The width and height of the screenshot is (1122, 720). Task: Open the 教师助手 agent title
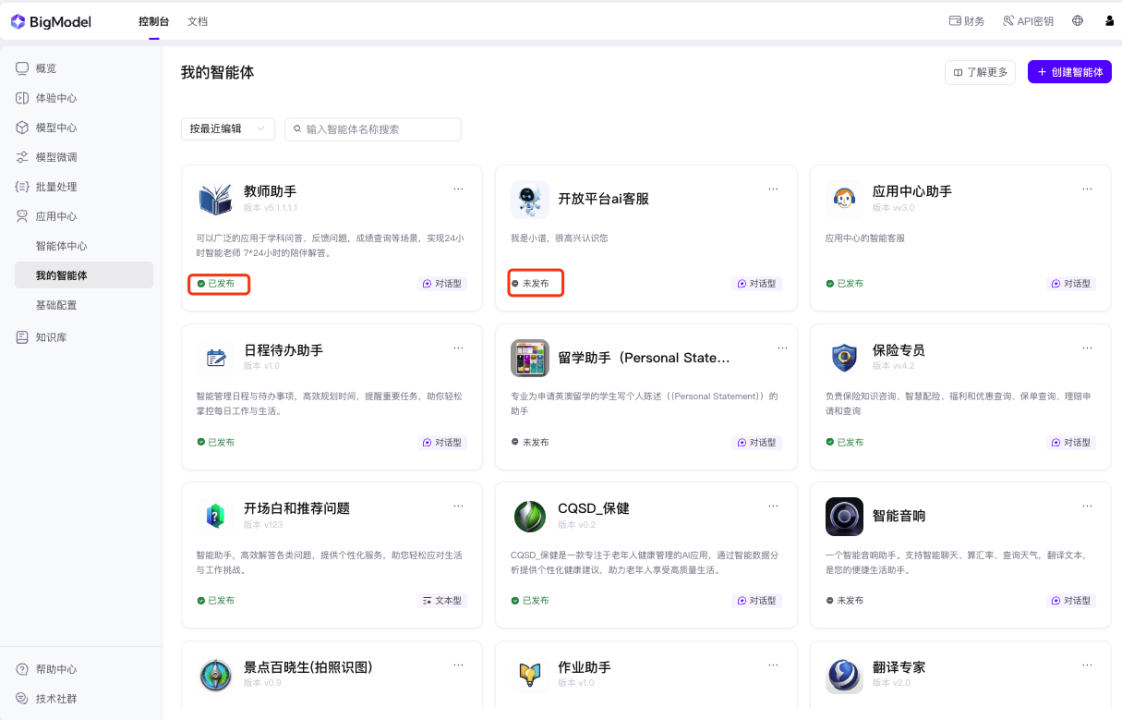270,191
